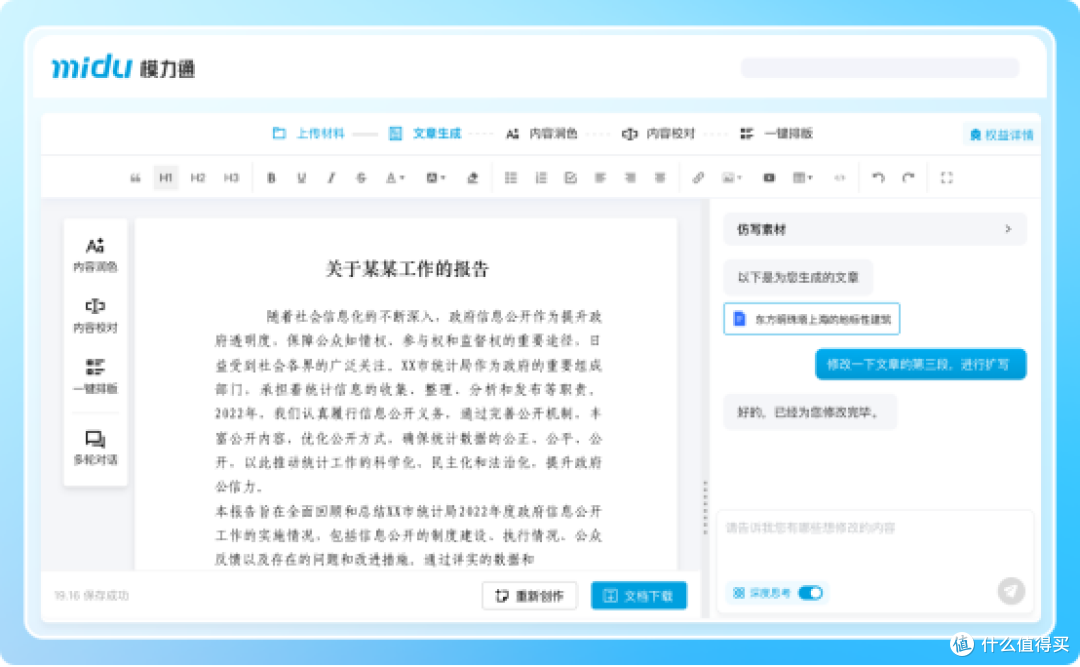The width and height of the screenshot is (1080, 667).
Task: Click the message 好的，已经为您修改完毕
Action: pyautogui.click(x=810, y=412)
